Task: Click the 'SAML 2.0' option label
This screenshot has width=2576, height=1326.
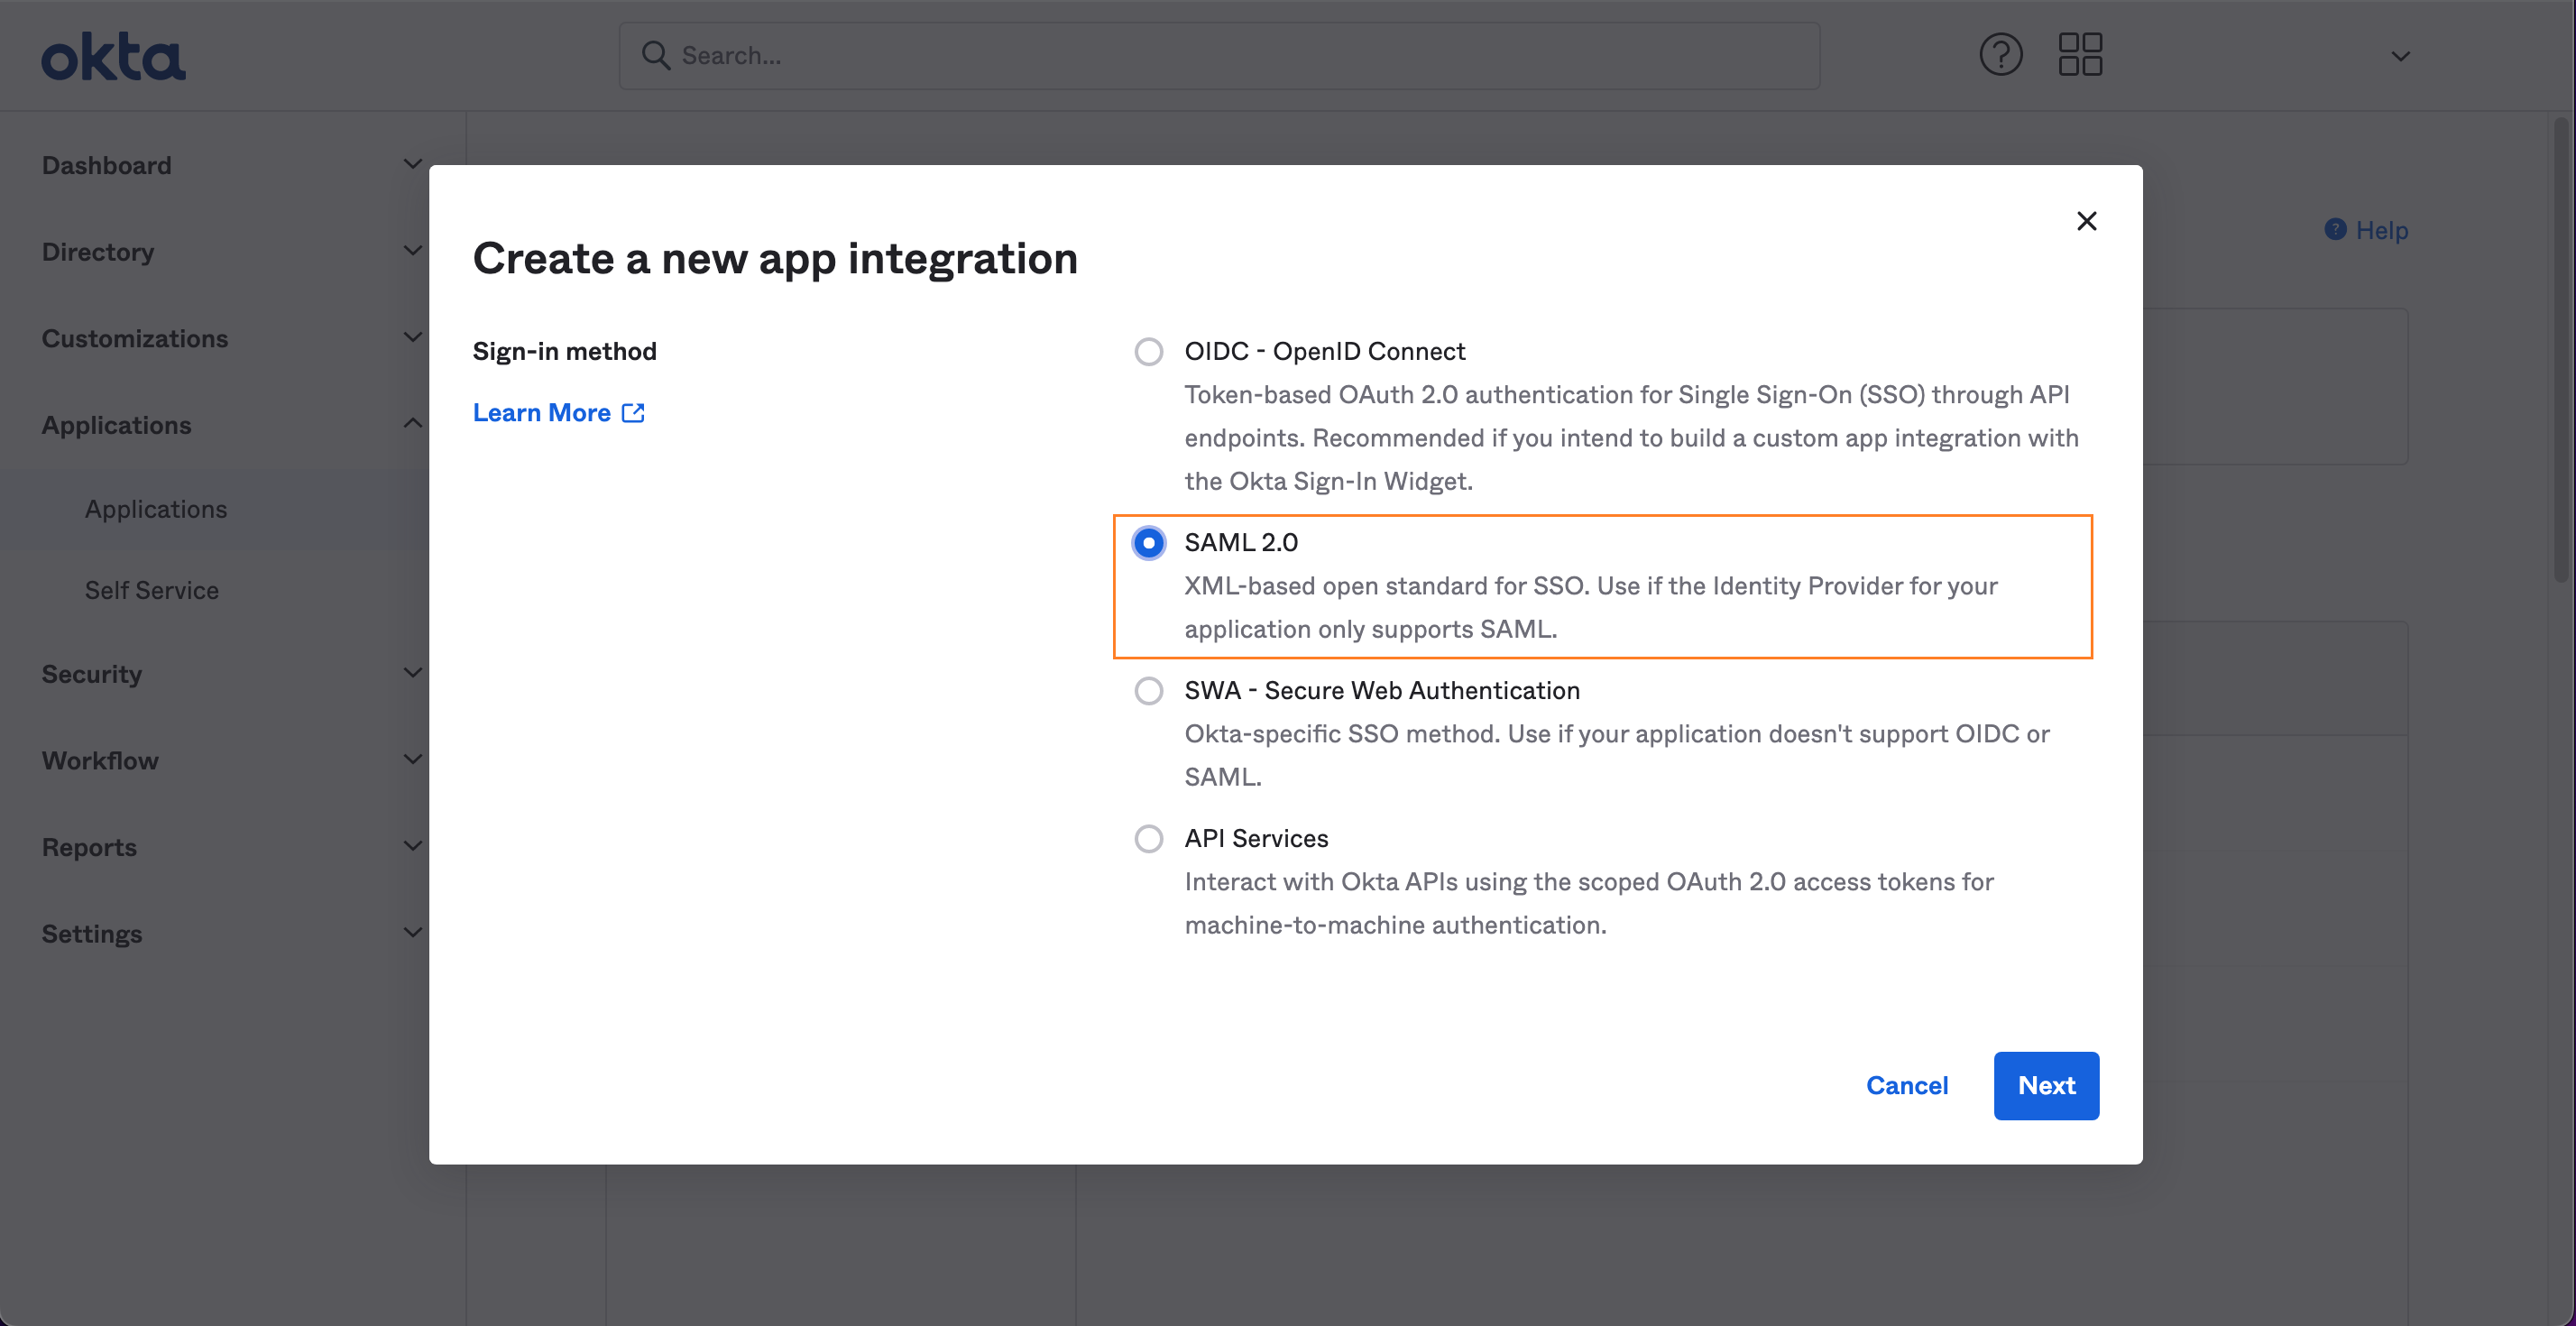Action: point(1241,542)
